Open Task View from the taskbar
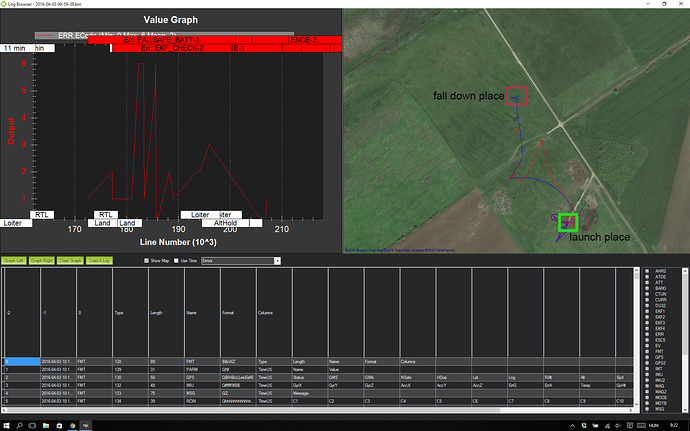Screen dimensions: 690x431 click(32, 425)
